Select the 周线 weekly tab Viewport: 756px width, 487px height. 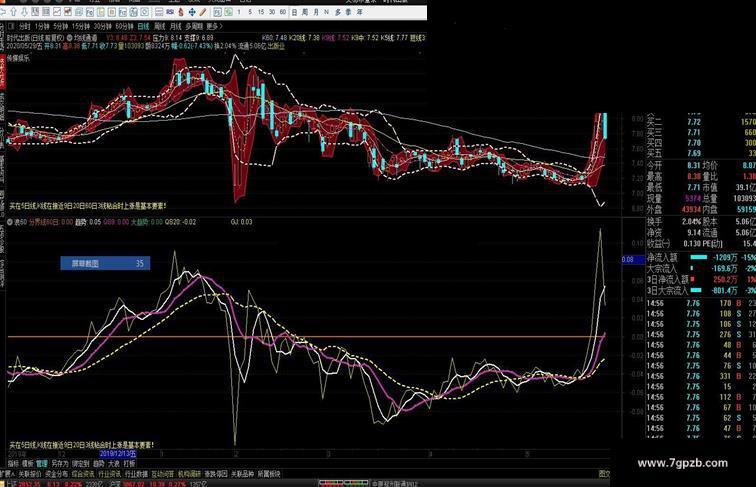[x=160, y=27]
